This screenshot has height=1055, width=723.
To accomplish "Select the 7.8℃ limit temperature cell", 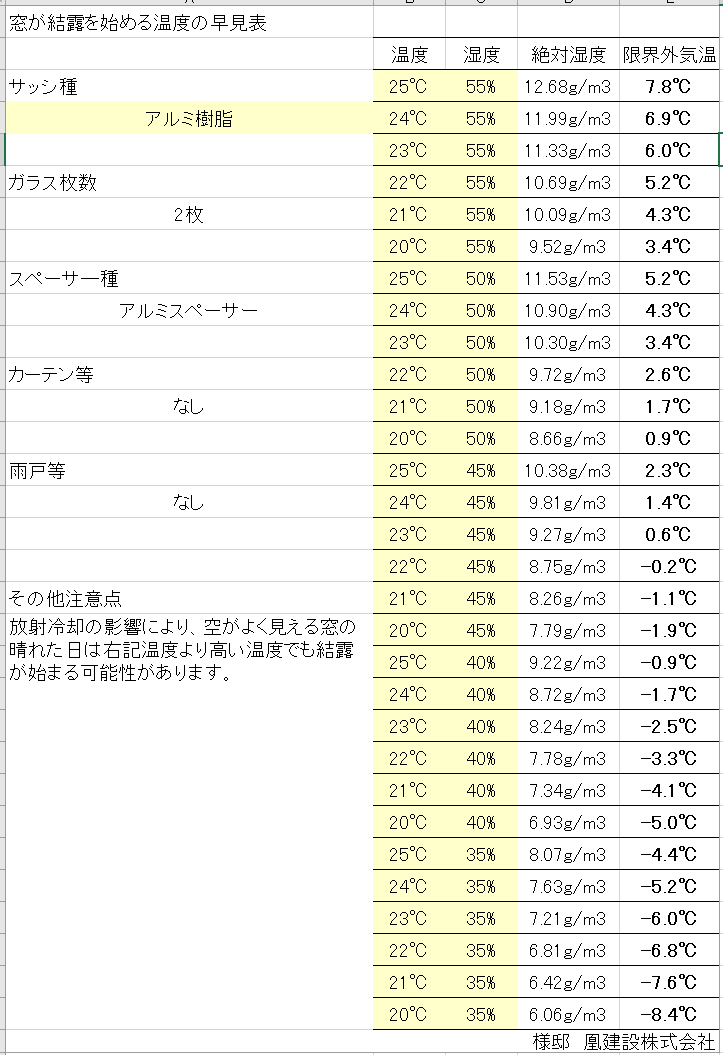I will [669, 86].
